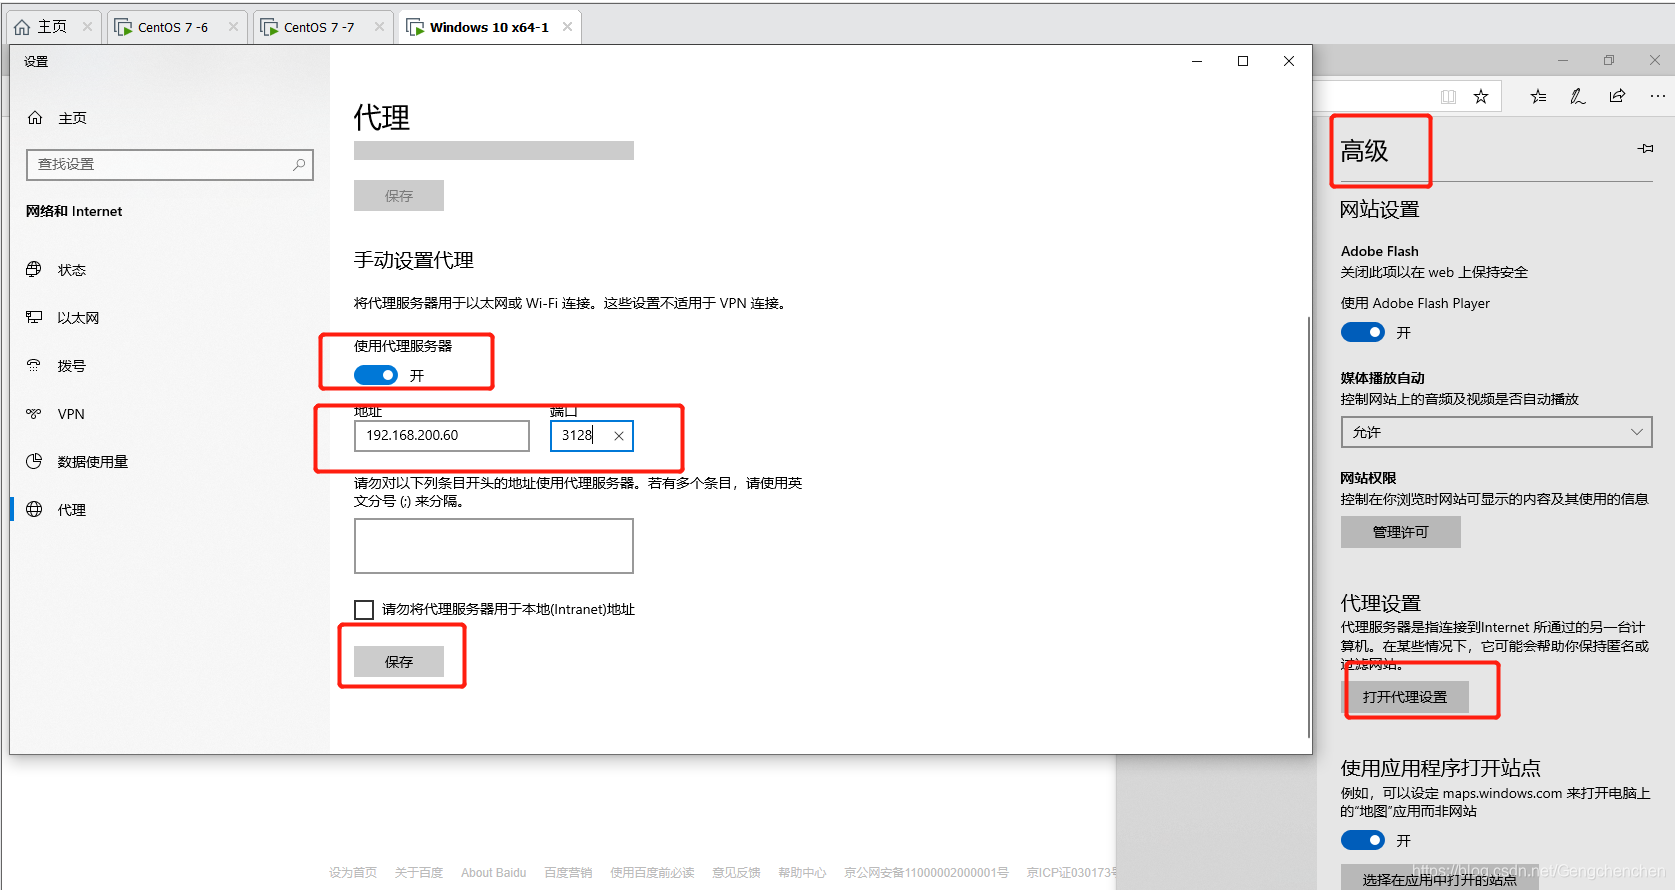Image resolution: width=1675 pixels, height=890 pixels.
Task: Open reading view icon in Edge
Action: coord(1448,97)
